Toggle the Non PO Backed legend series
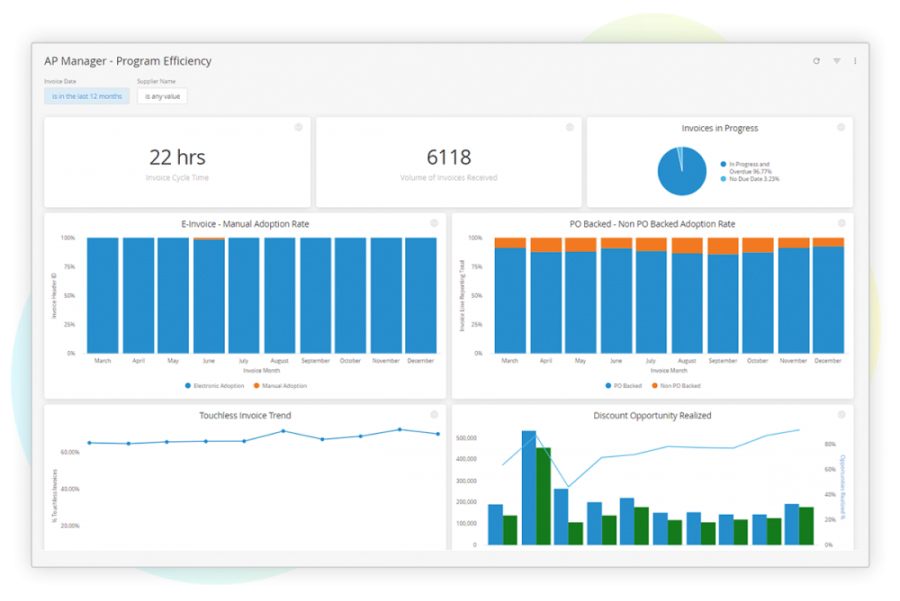 676,385
